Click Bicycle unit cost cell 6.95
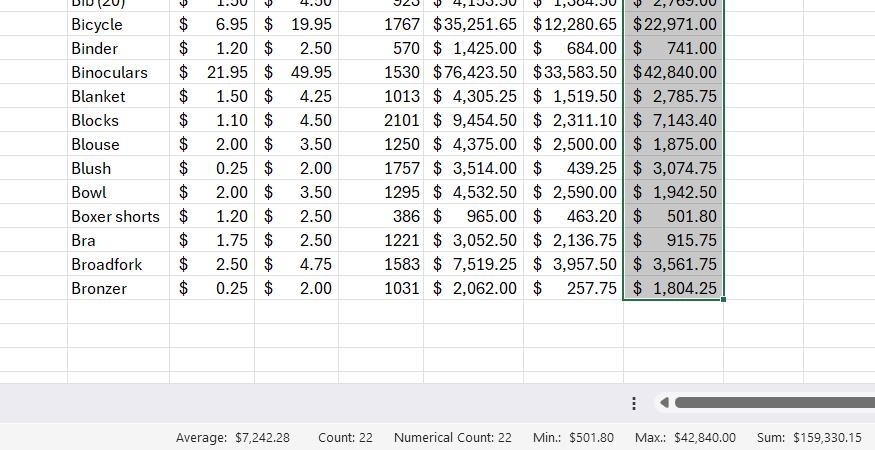The width and height of the screenshot is (875, 450). point(211,25)
